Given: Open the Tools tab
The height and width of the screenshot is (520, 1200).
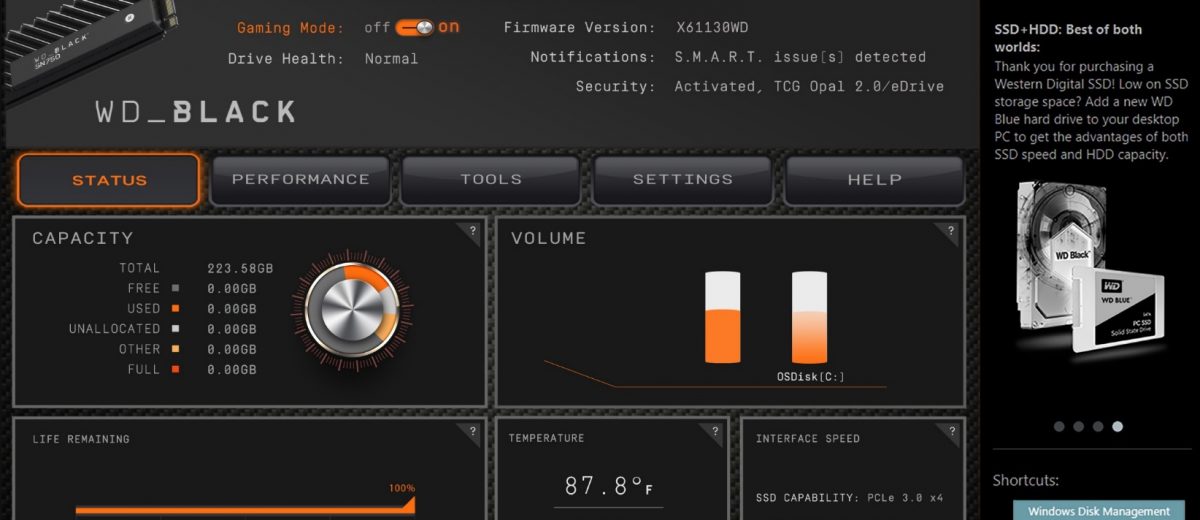Looking at the screenshot, I should [491, 180].
